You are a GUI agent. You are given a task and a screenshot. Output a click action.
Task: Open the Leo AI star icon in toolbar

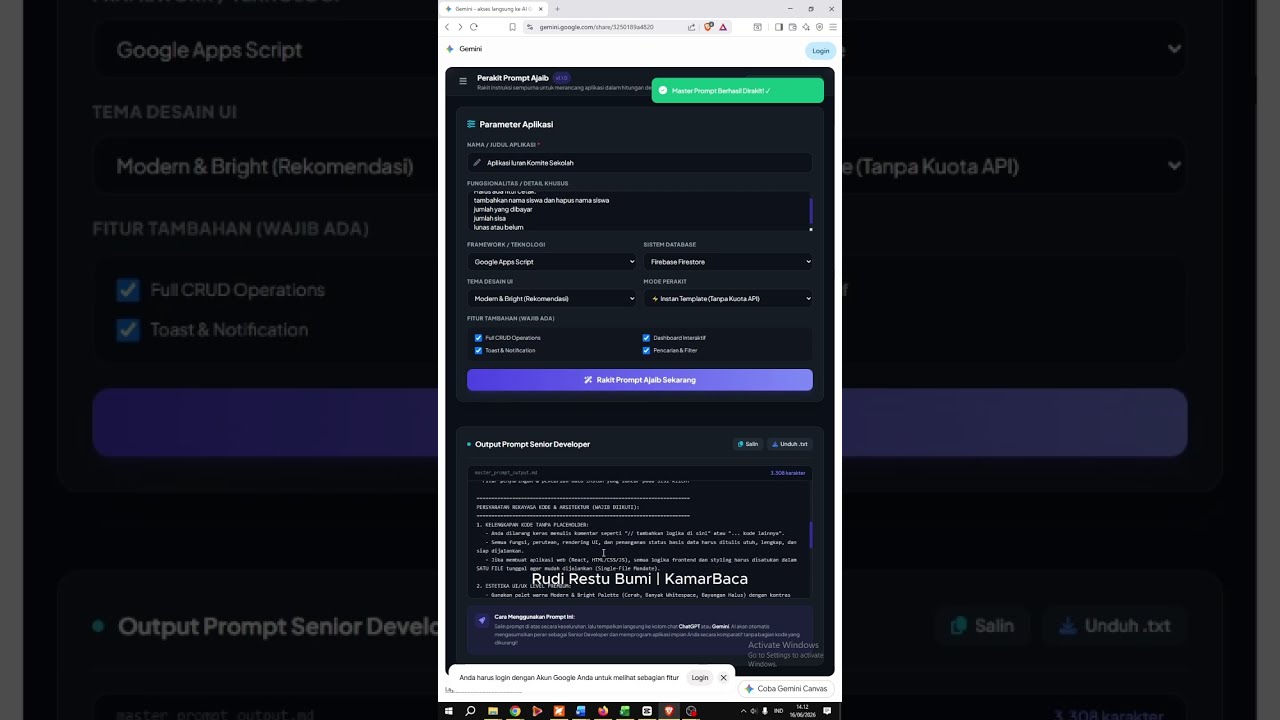tap(806, 27)
